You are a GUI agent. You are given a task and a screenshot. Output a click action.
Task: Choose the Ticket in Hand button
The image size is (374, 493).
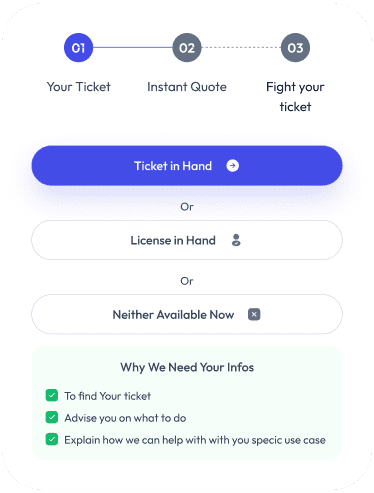(x=187, y=166)
